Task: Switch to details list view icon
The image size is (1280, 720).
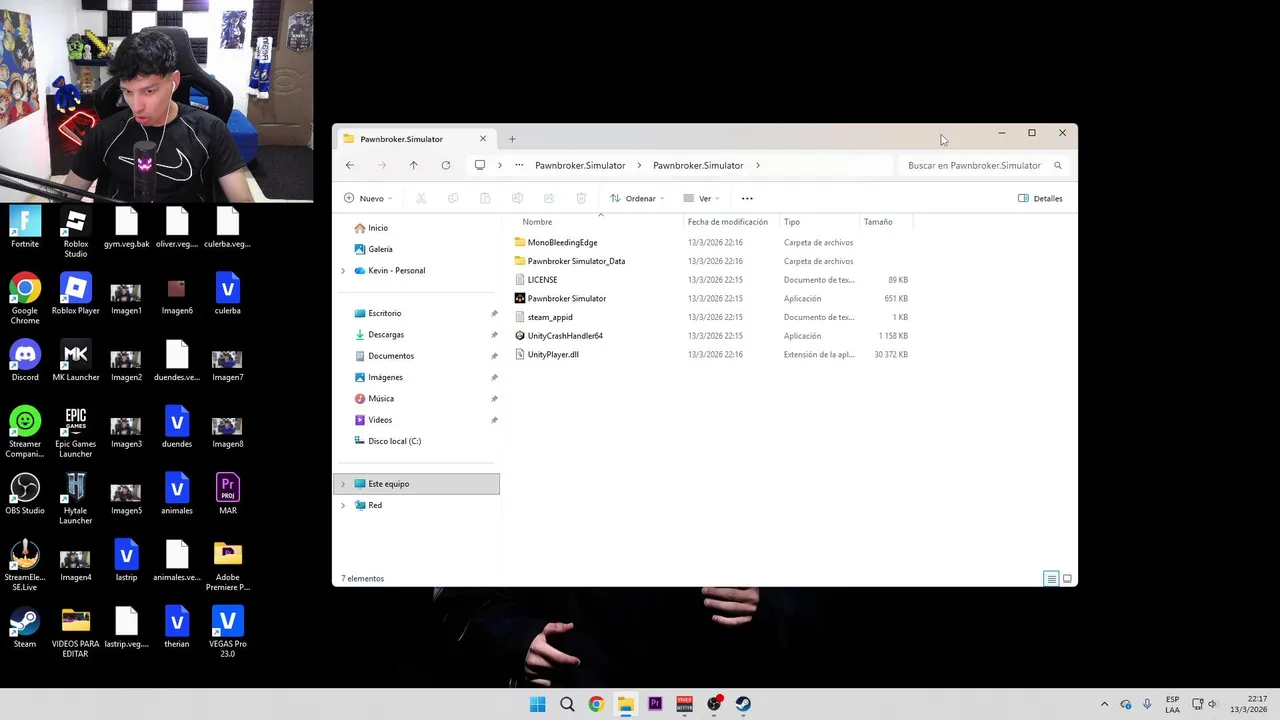Action: pyautogui.click(x=1051, y=578)
